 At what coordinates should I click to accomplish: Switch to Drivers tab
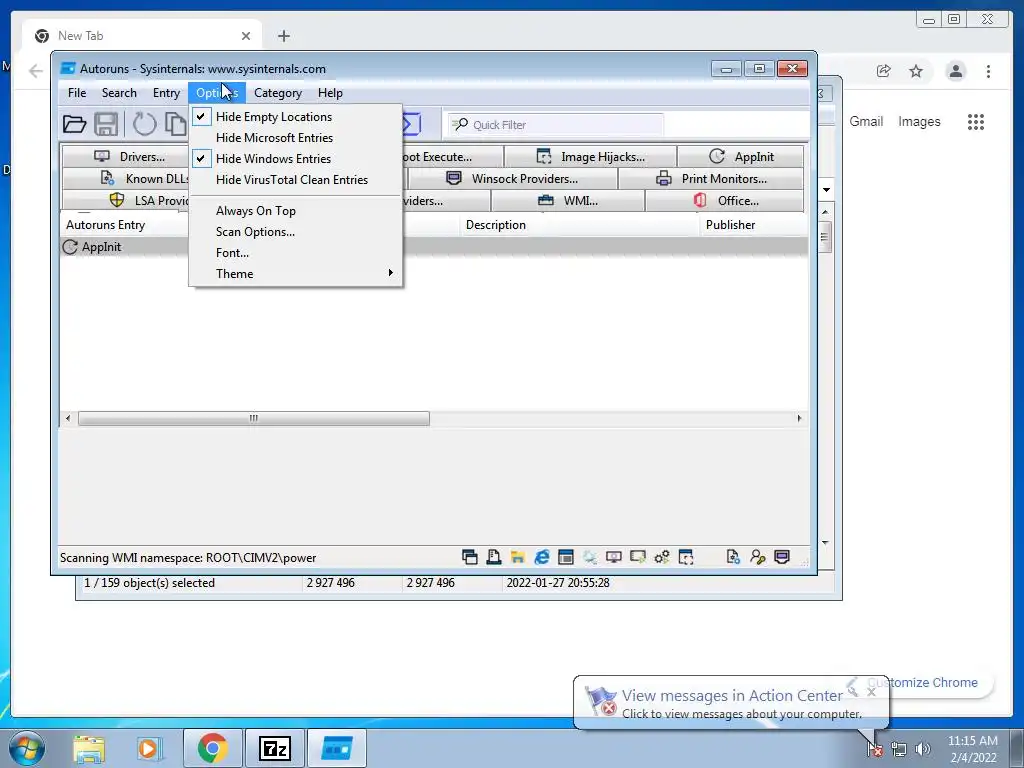click(x=128, y=157)
